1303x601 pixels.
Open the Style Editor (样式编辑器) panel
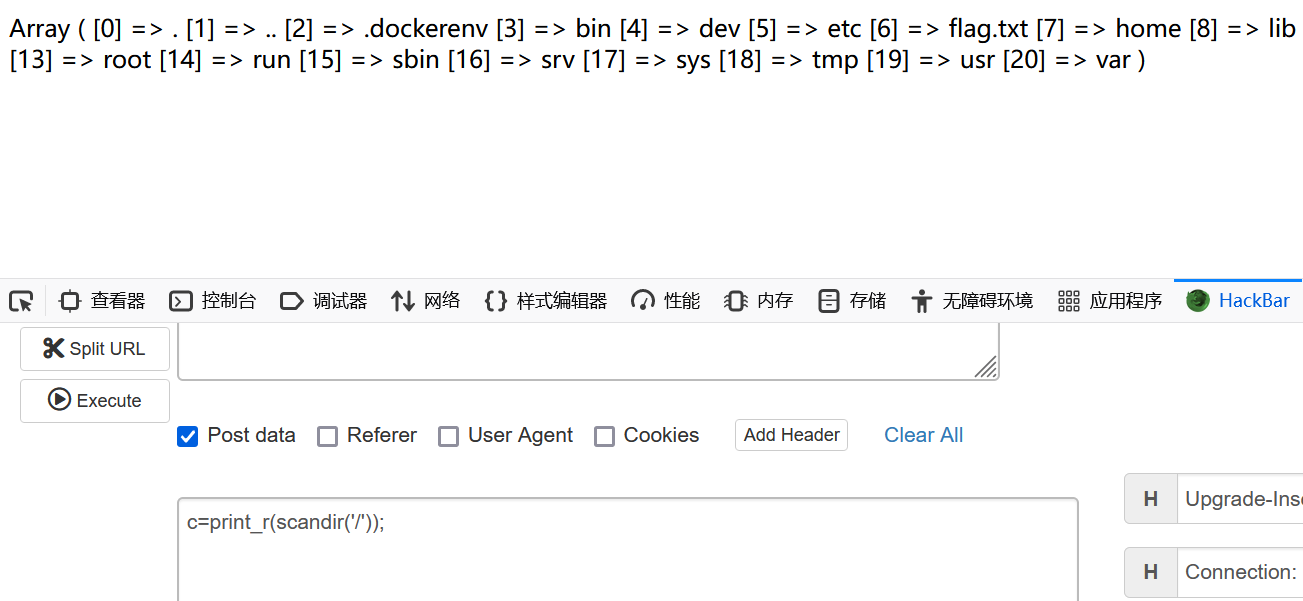point(546,301)
